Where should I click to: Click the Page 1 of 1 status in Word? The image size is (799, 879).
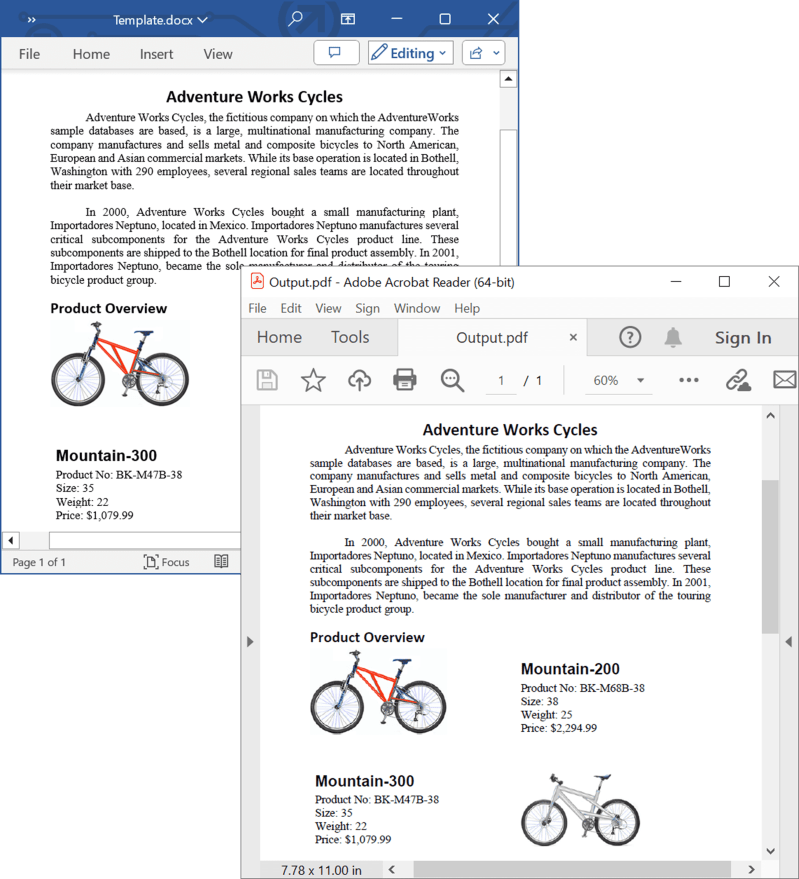pyautogui.click(x=39, y=562)
